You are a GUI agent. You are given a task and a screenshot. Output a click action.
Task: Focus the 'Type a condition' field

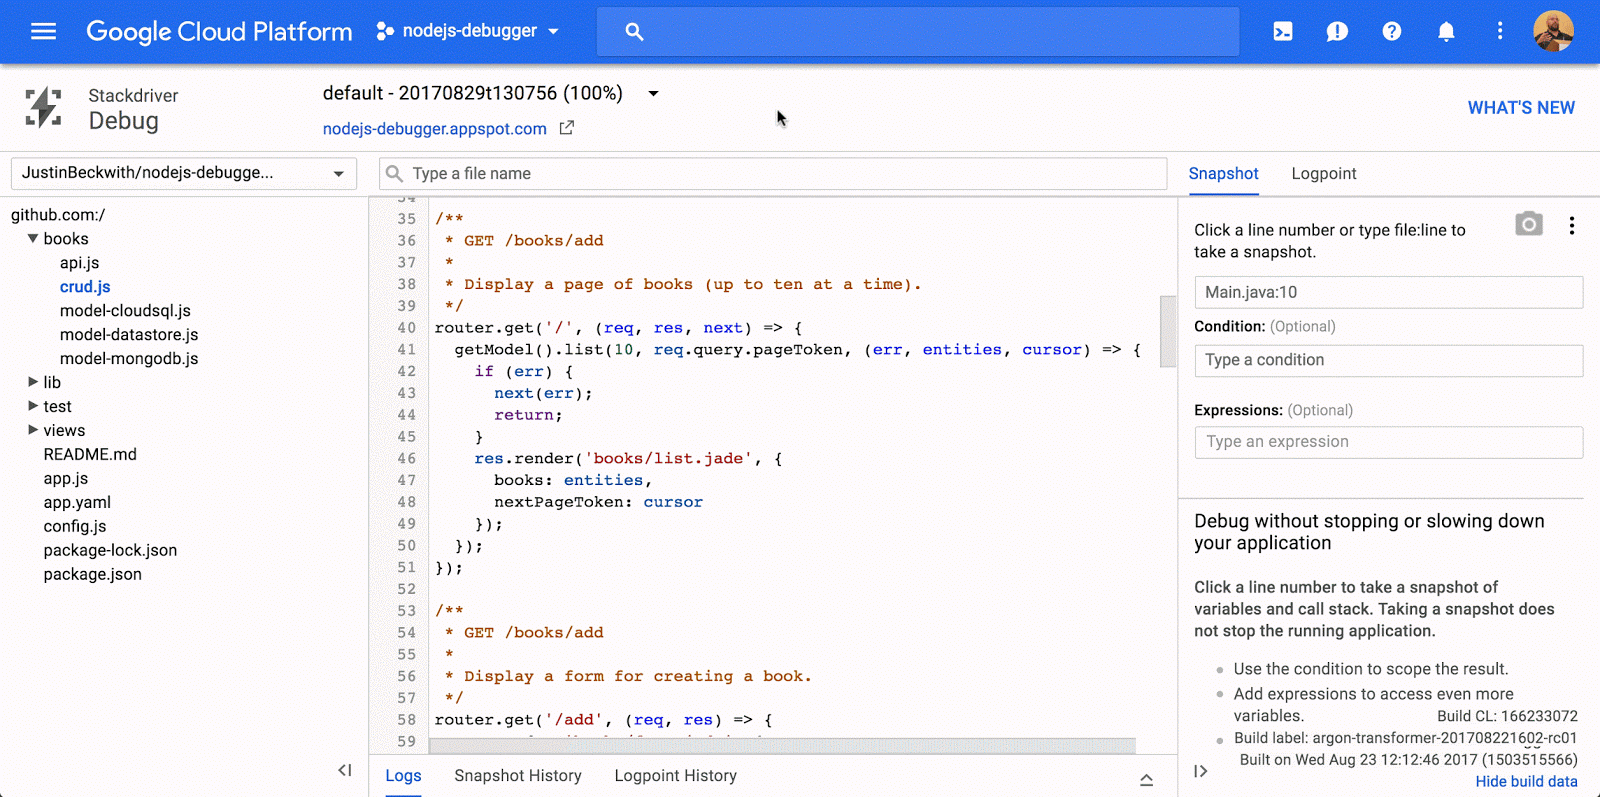coord(1389,360)
